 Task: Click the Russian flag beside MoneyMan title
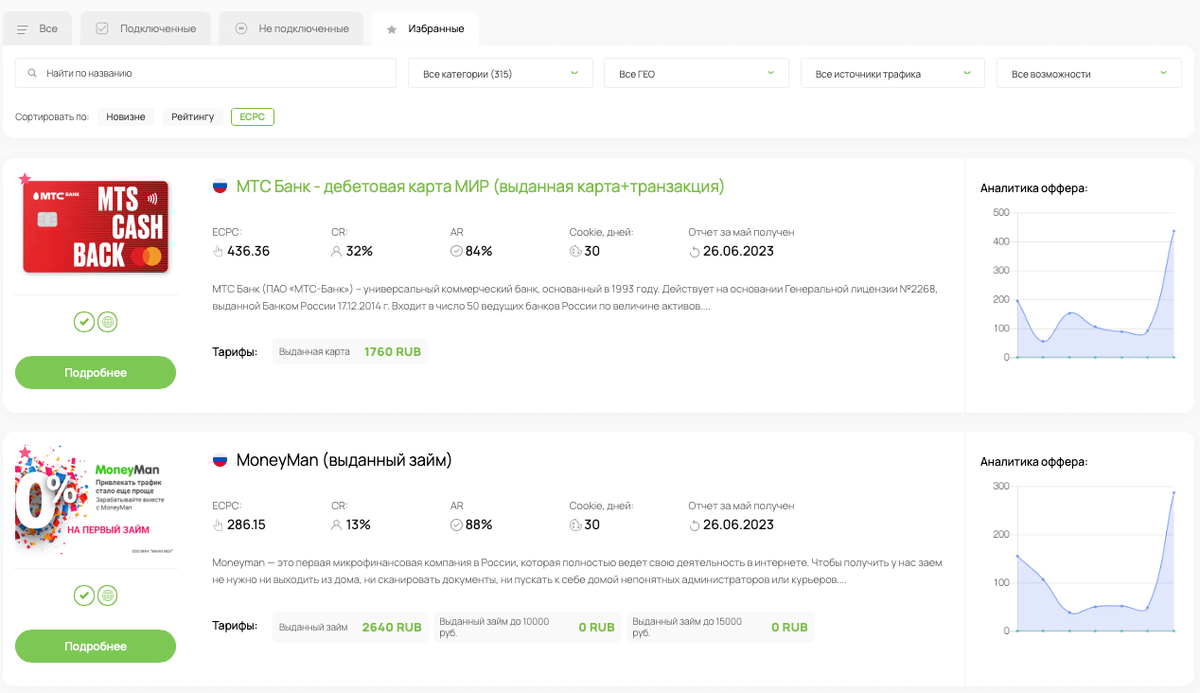tap(220, 461)
